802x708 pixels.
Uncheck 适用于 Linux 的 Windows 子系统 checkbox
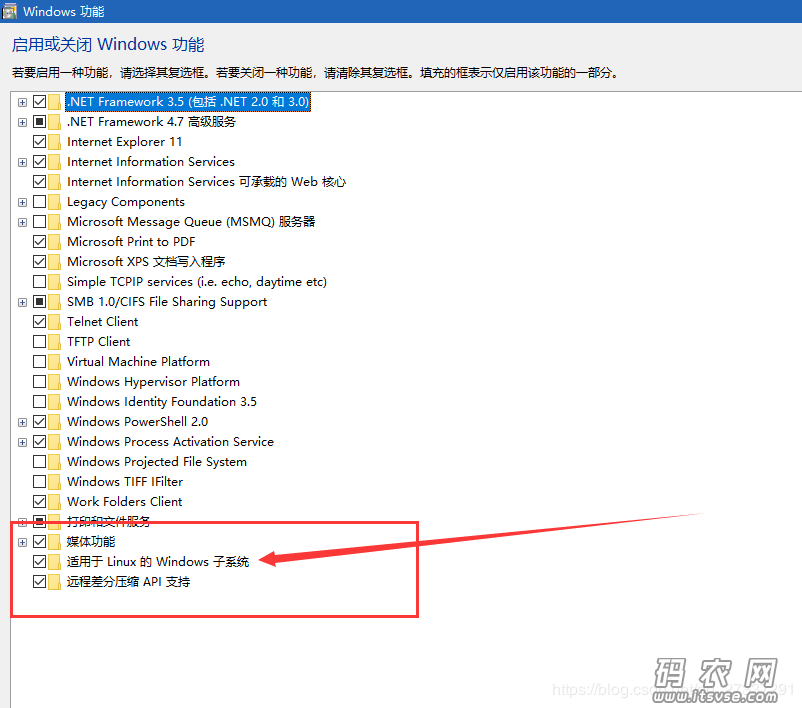pos(39,562)
